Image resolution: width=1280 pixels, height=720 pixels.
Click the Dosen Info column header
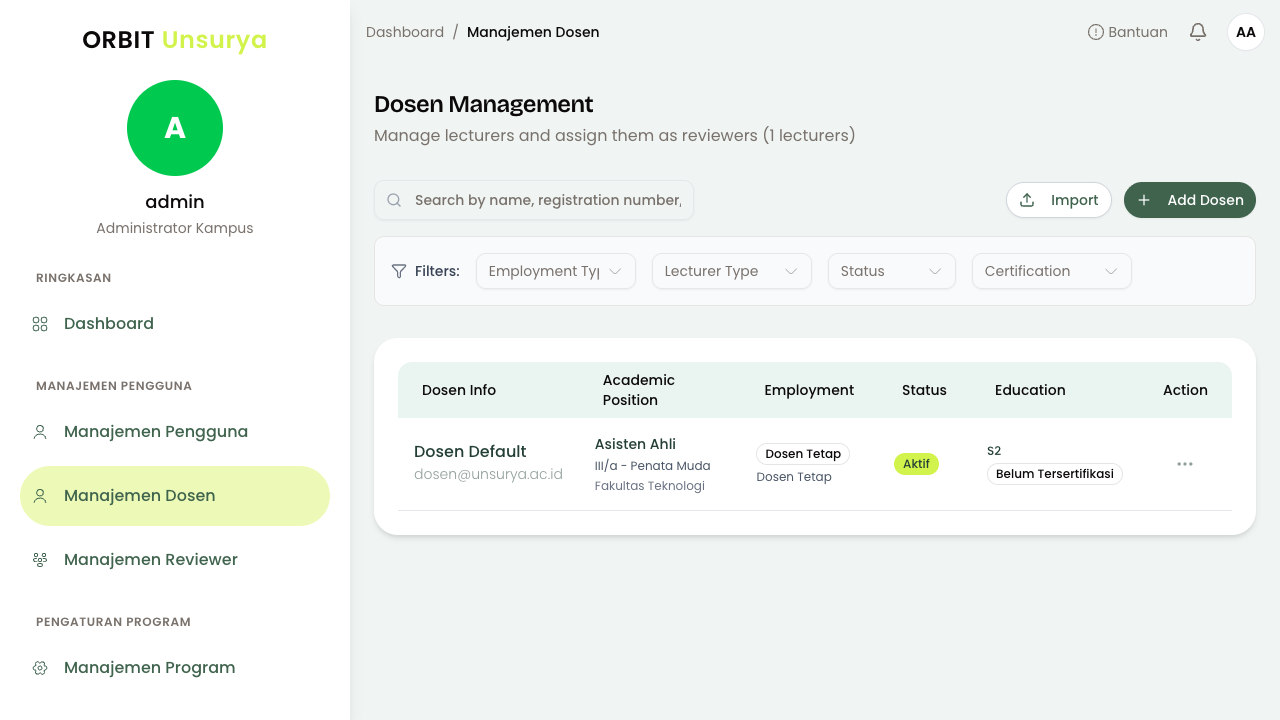tap(459, 390)
